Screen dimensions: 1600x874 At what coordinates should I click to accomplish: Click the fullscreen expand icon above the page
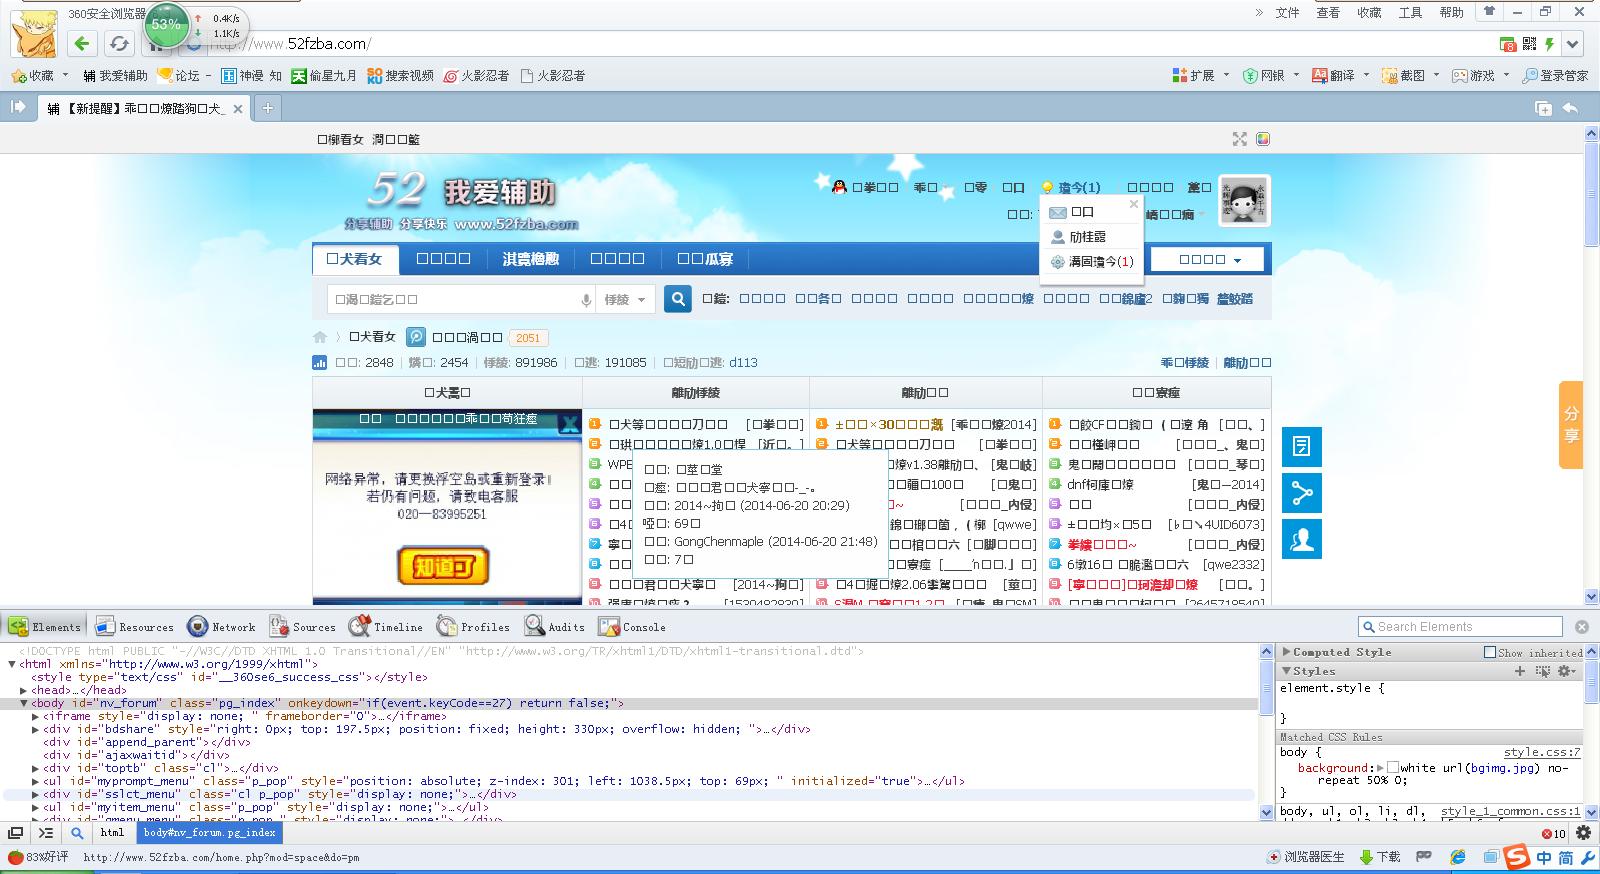click(x=1240, y=139)
